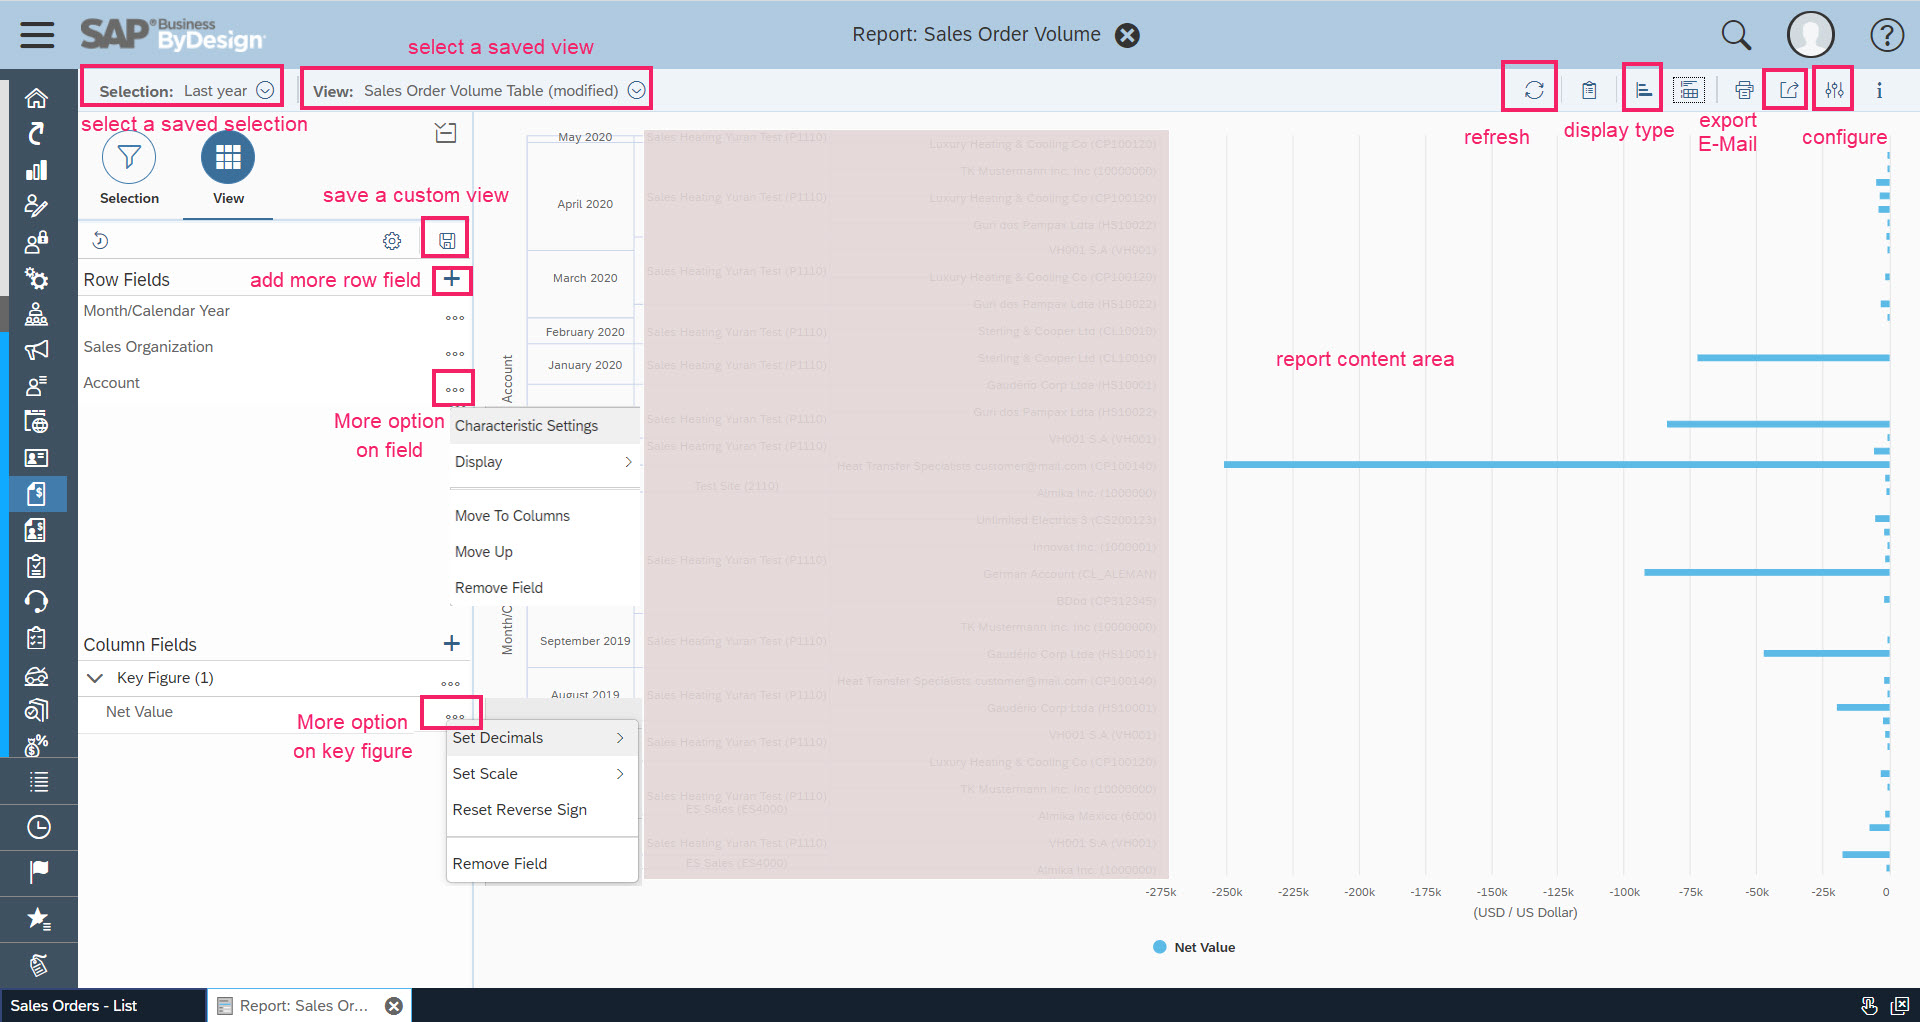This screenshot has width=1920, height=1022.
Task: Click the September 2019 axis label
Action: [585, 641]
